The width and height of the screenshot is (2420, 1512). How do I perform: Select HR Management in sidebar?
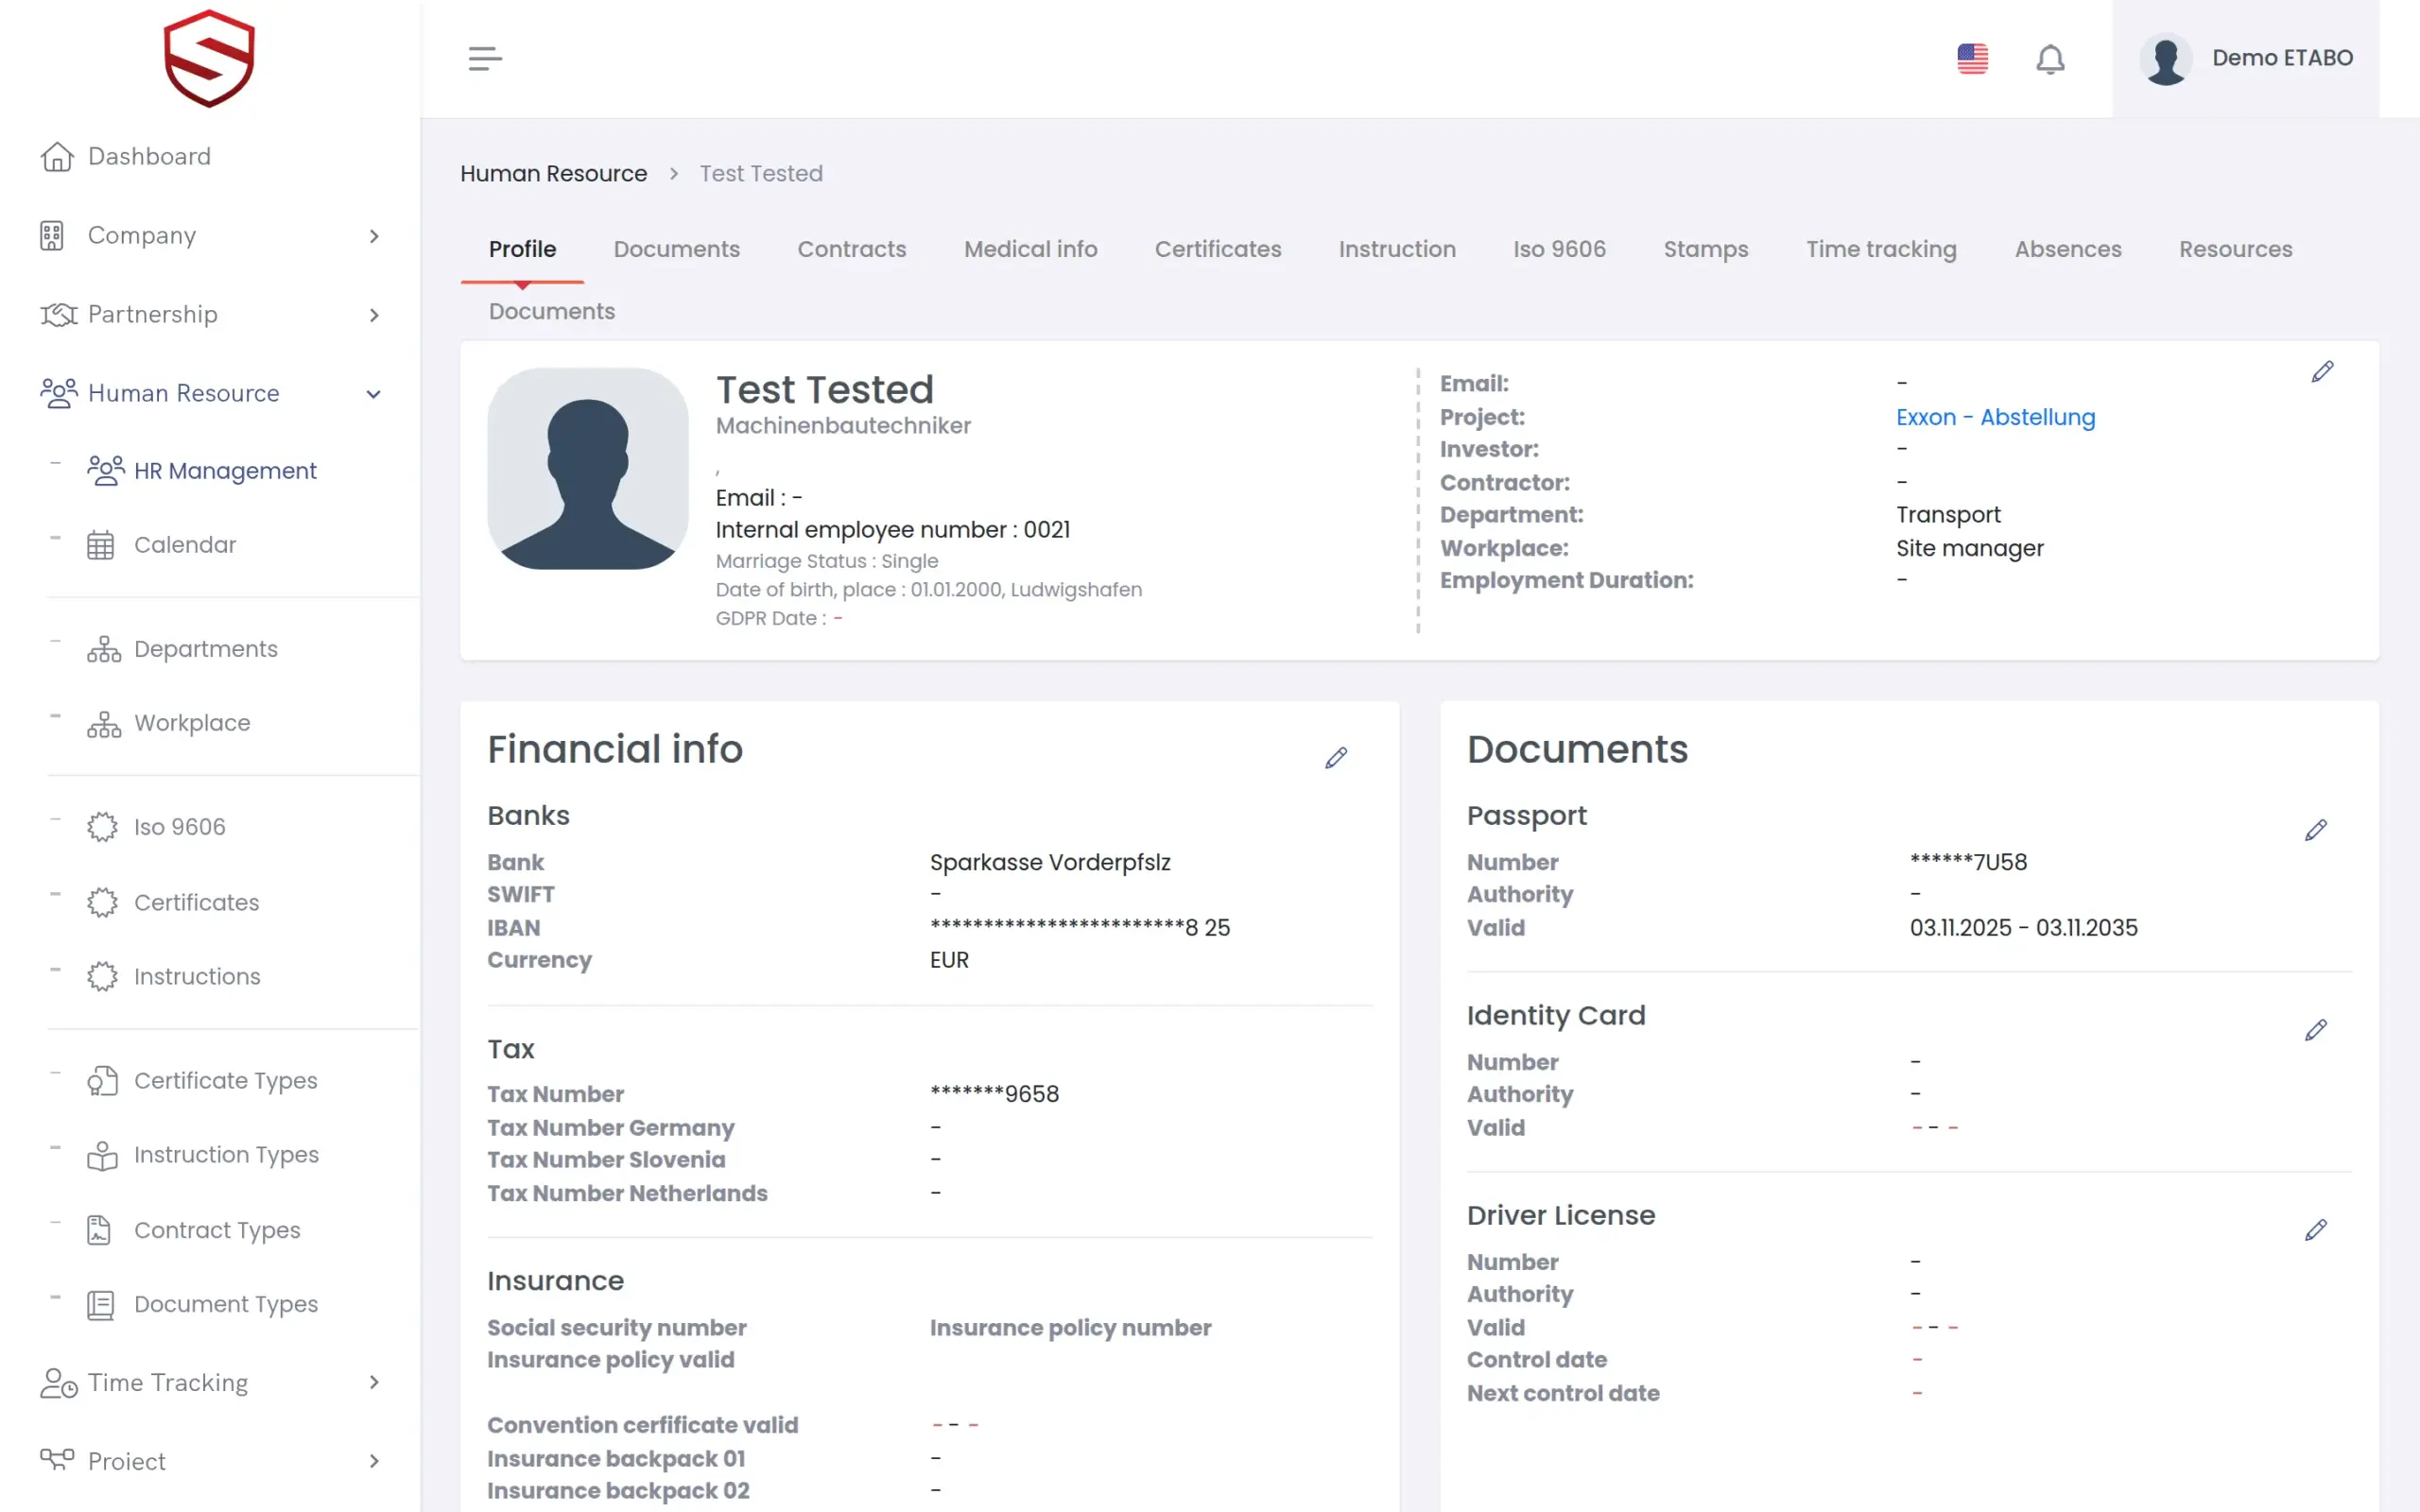pos(201,471)
